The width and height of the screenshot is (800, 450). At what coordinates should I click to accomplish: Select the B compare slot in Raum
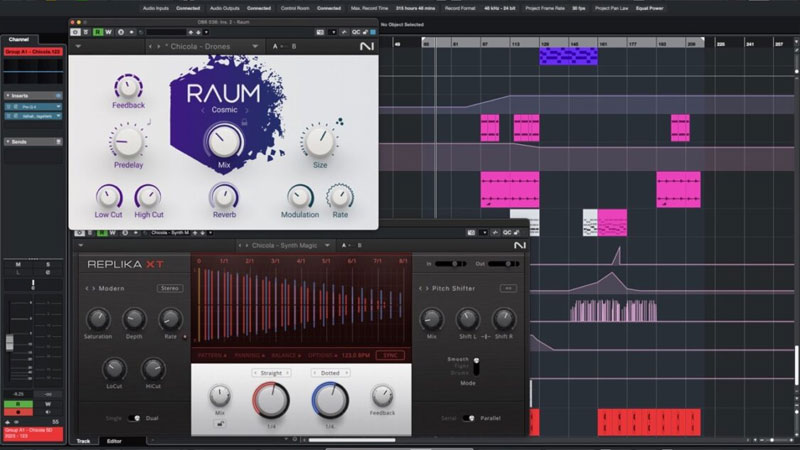[293, 46]
